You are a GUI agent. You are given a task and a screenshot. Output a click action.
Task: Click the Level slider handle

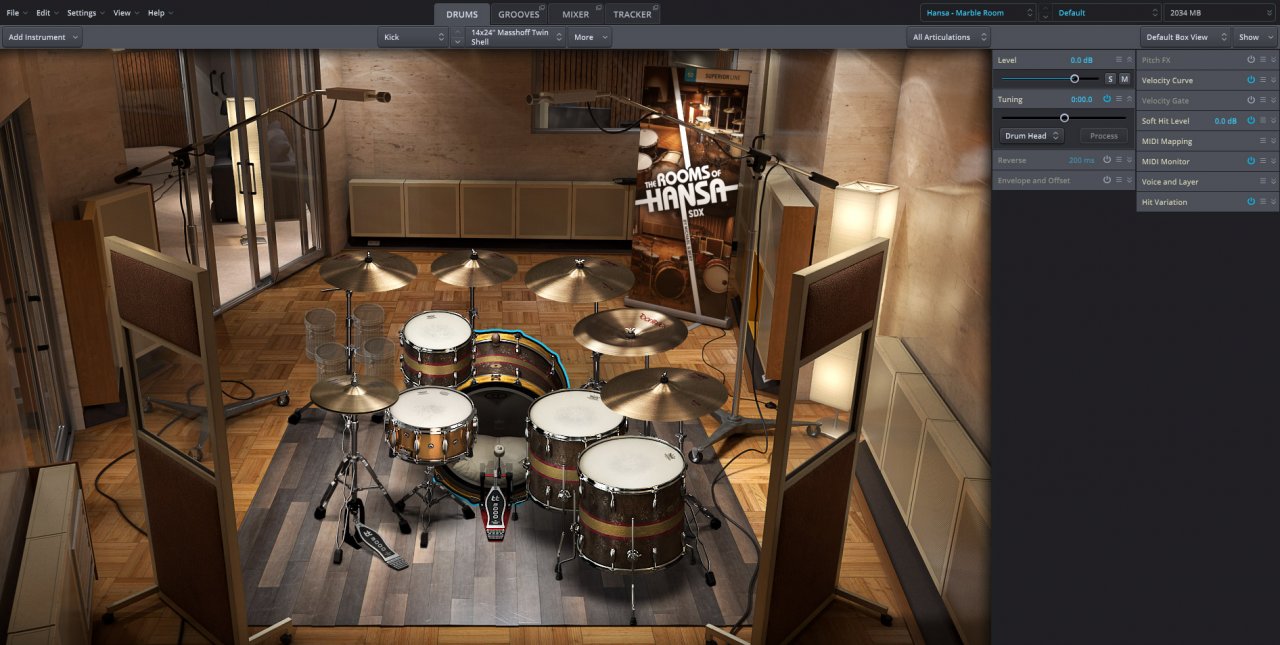tap(1075, 79)
